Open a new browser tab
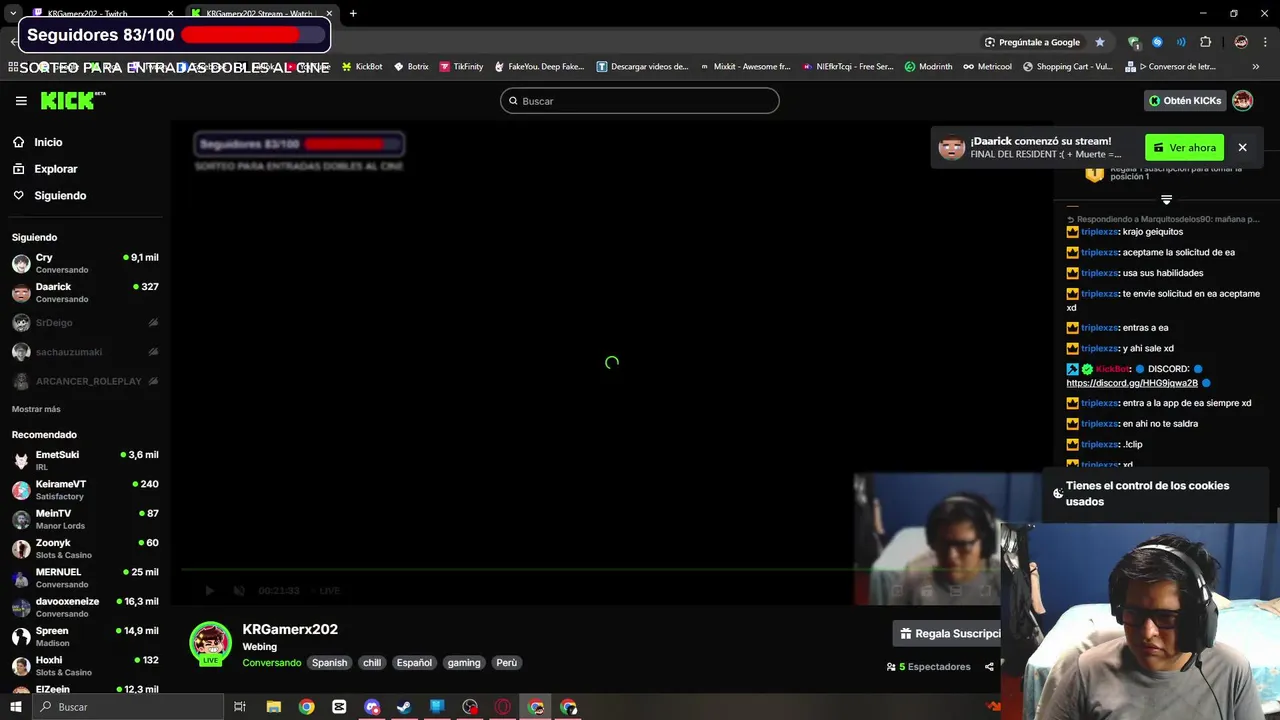This screenshot has height=720, width=1280. [x=353, y=13]
